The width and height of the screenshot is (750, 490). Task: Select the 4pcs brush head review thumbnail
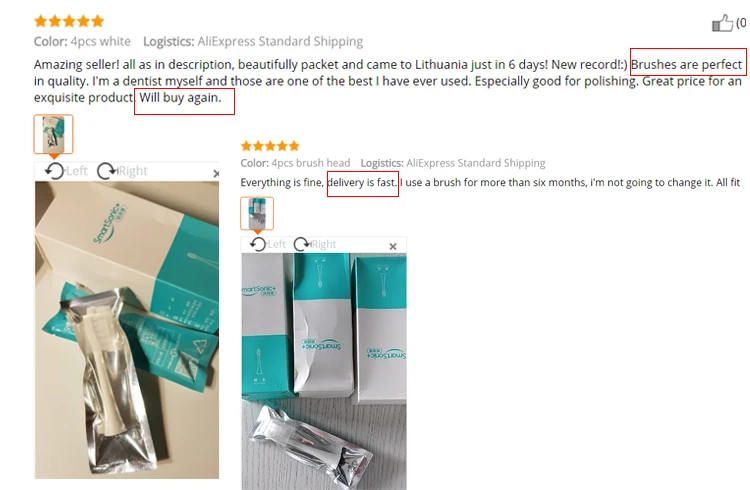tap(257, 213)
